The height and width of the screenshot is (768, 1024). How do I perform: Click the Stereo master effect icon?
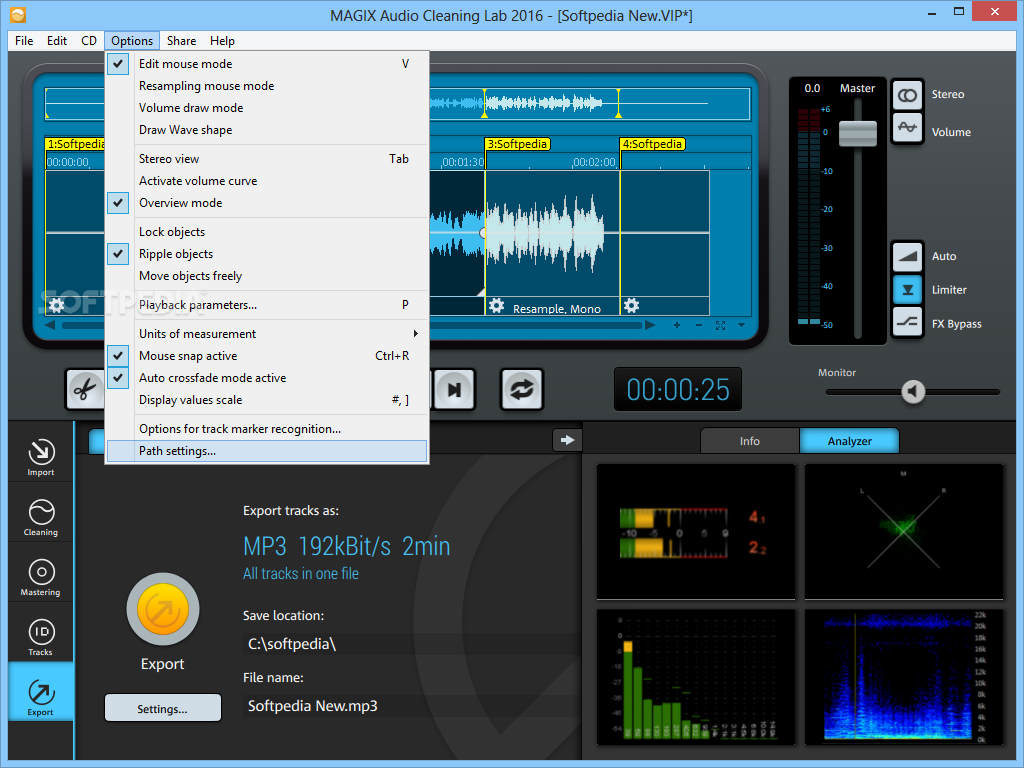click(x=907, y=95)
